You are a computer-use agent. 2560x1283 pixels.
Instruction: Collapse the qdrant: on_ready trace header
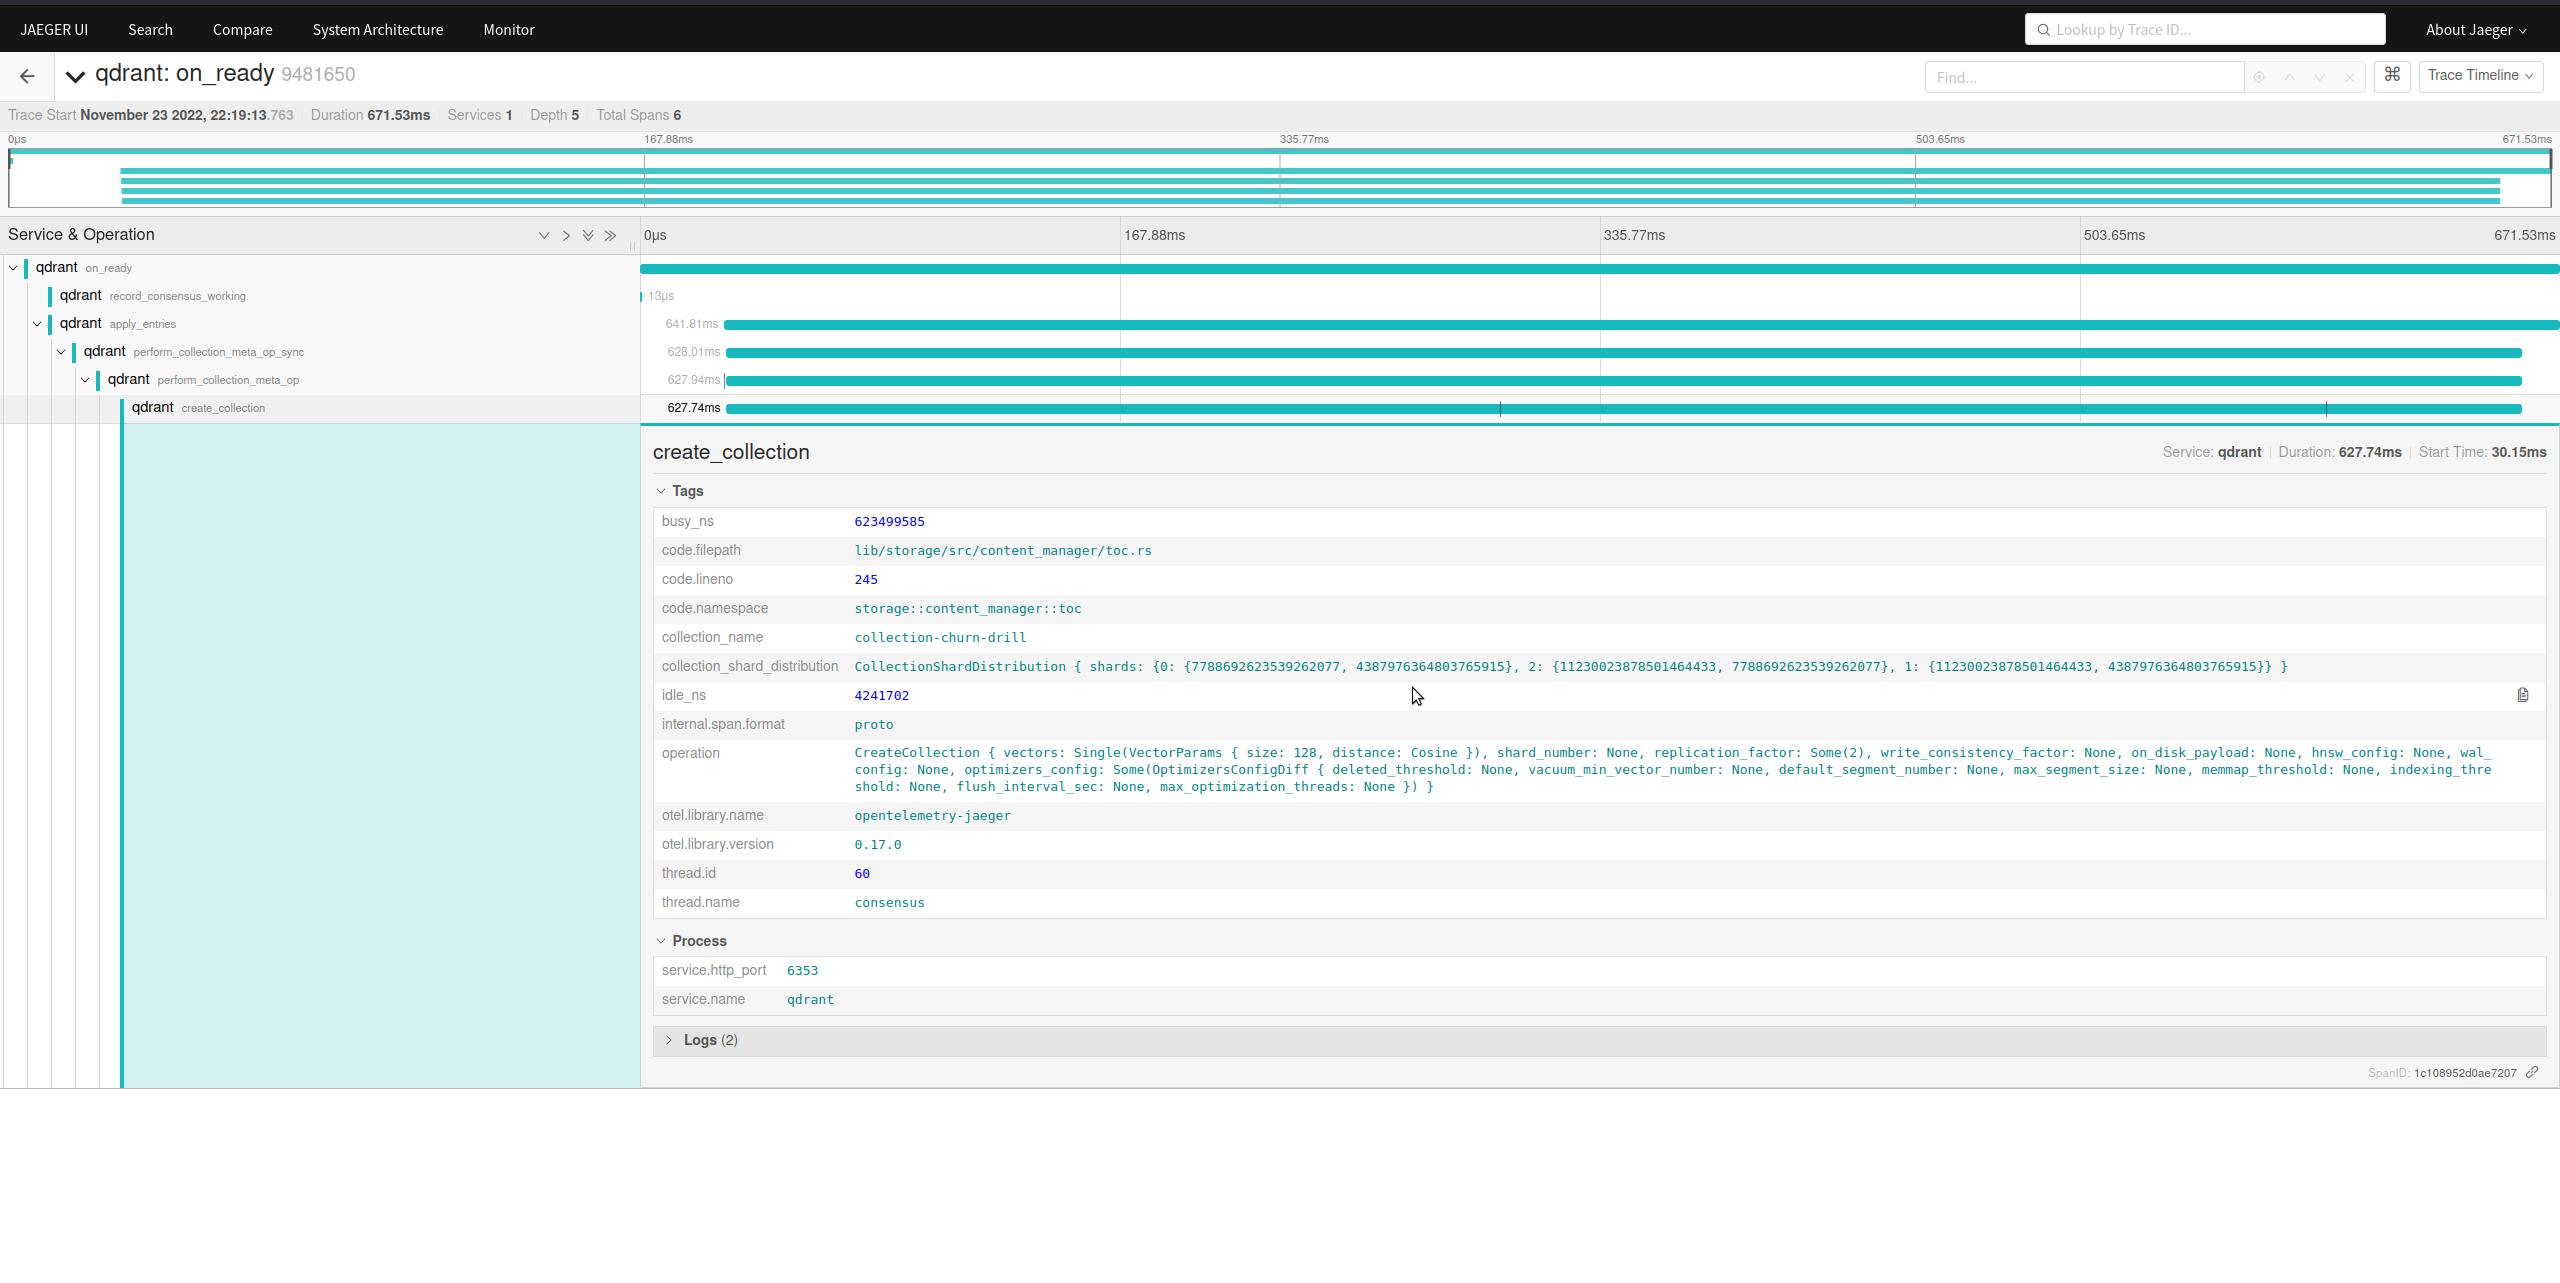point(74,74)
